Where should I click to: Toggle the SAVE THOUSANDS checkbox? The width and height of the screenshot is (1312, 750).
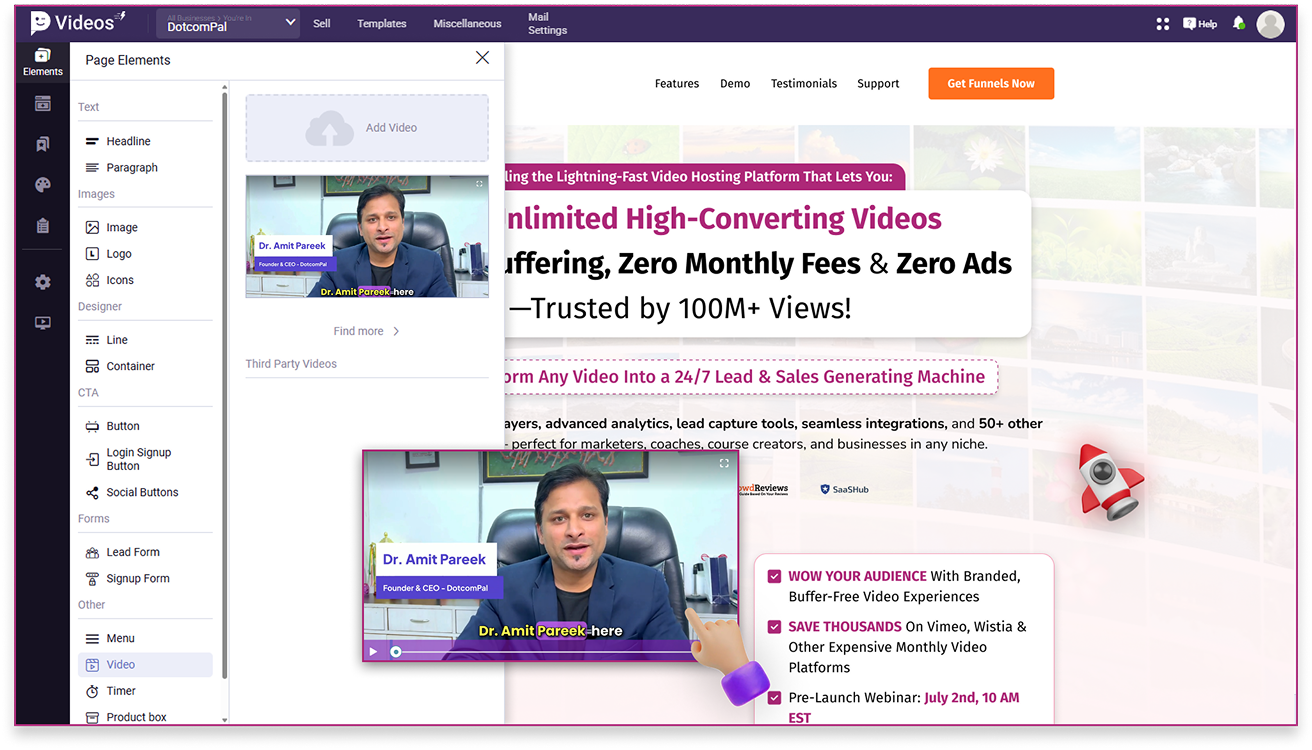tap(774, 627)
